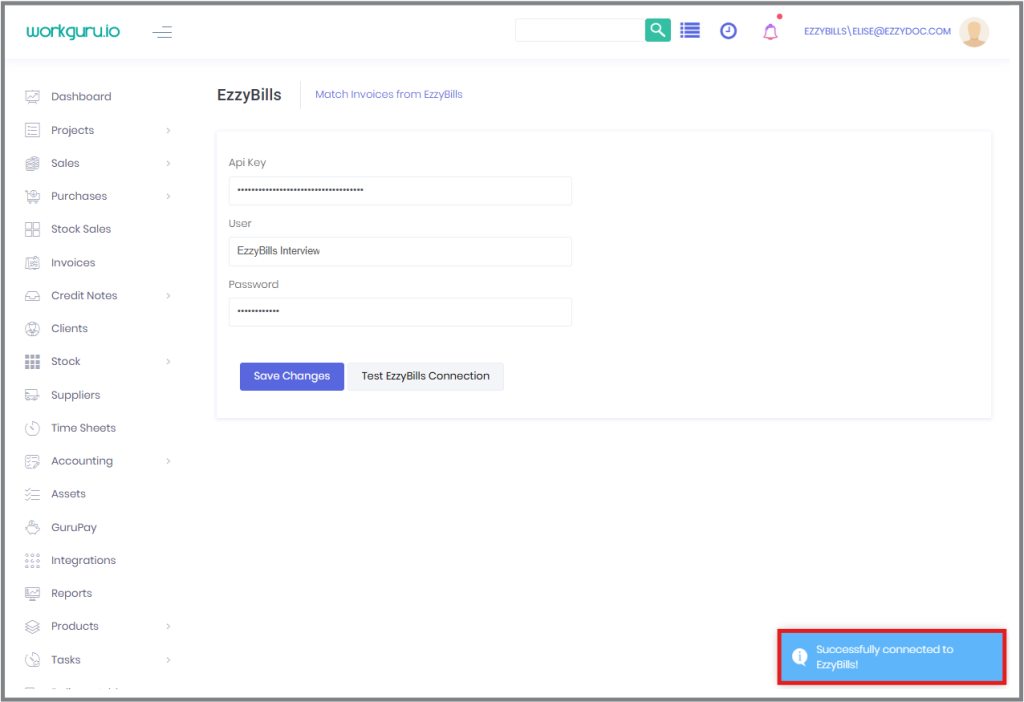Click the Api Key input field

tap(400, 191)
